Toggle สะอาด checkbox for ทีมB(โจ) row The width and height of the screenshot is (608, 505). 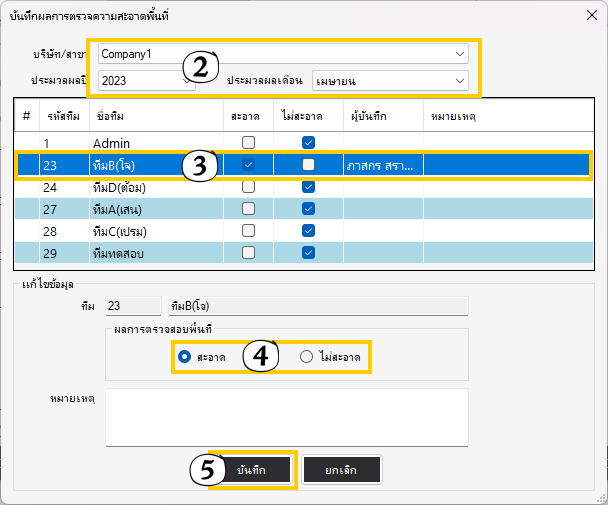tap(248, 164)
